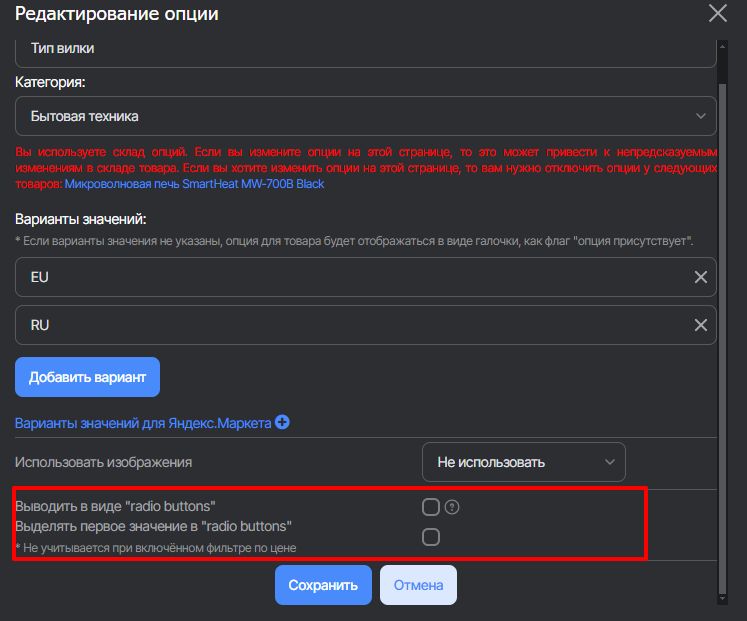Click the plus icon beside Яндекс.Маркета

click(x=282, y=423)
